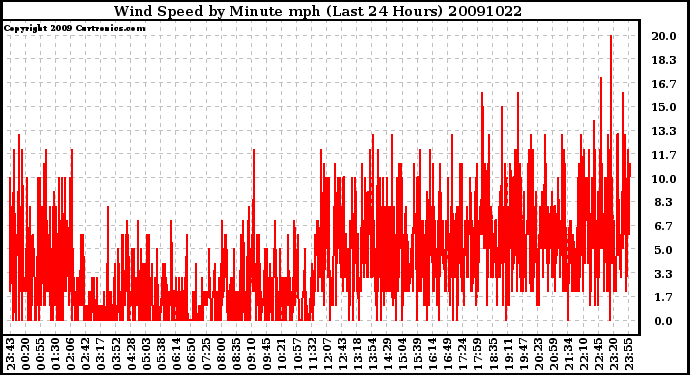Click the 23:55 time label
This screenshot has width=690, height=375.
(628, 354)
